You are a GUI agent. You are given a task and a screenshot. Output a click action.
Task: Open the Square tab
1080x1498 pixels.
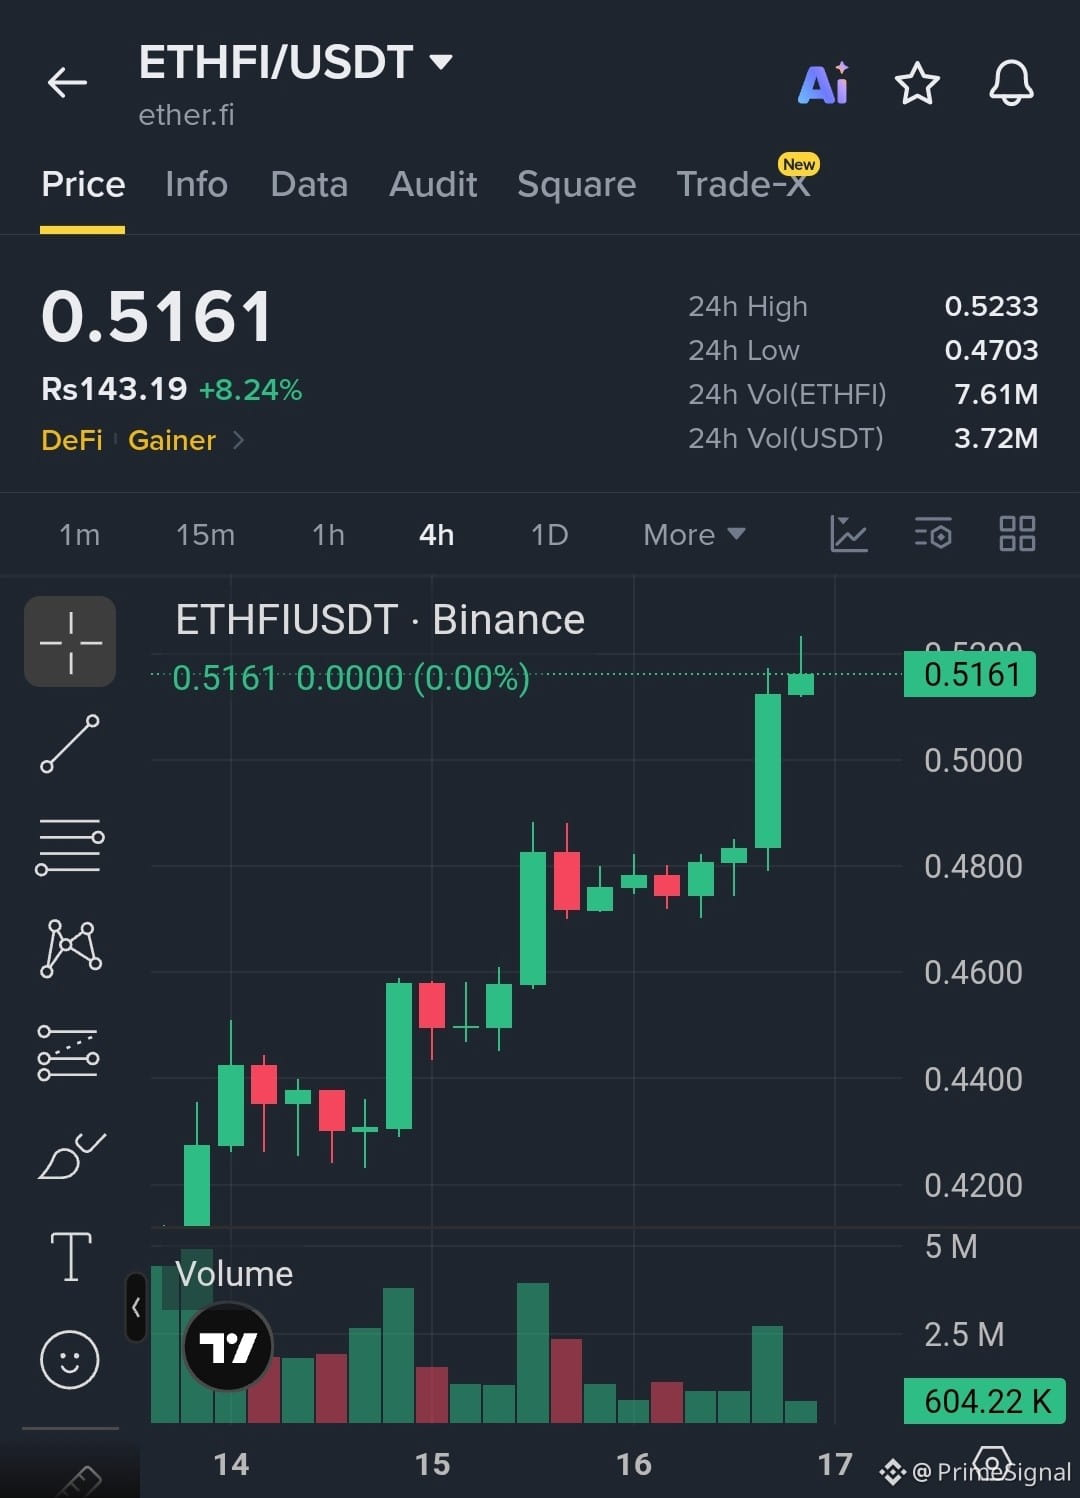coord(576,184)
